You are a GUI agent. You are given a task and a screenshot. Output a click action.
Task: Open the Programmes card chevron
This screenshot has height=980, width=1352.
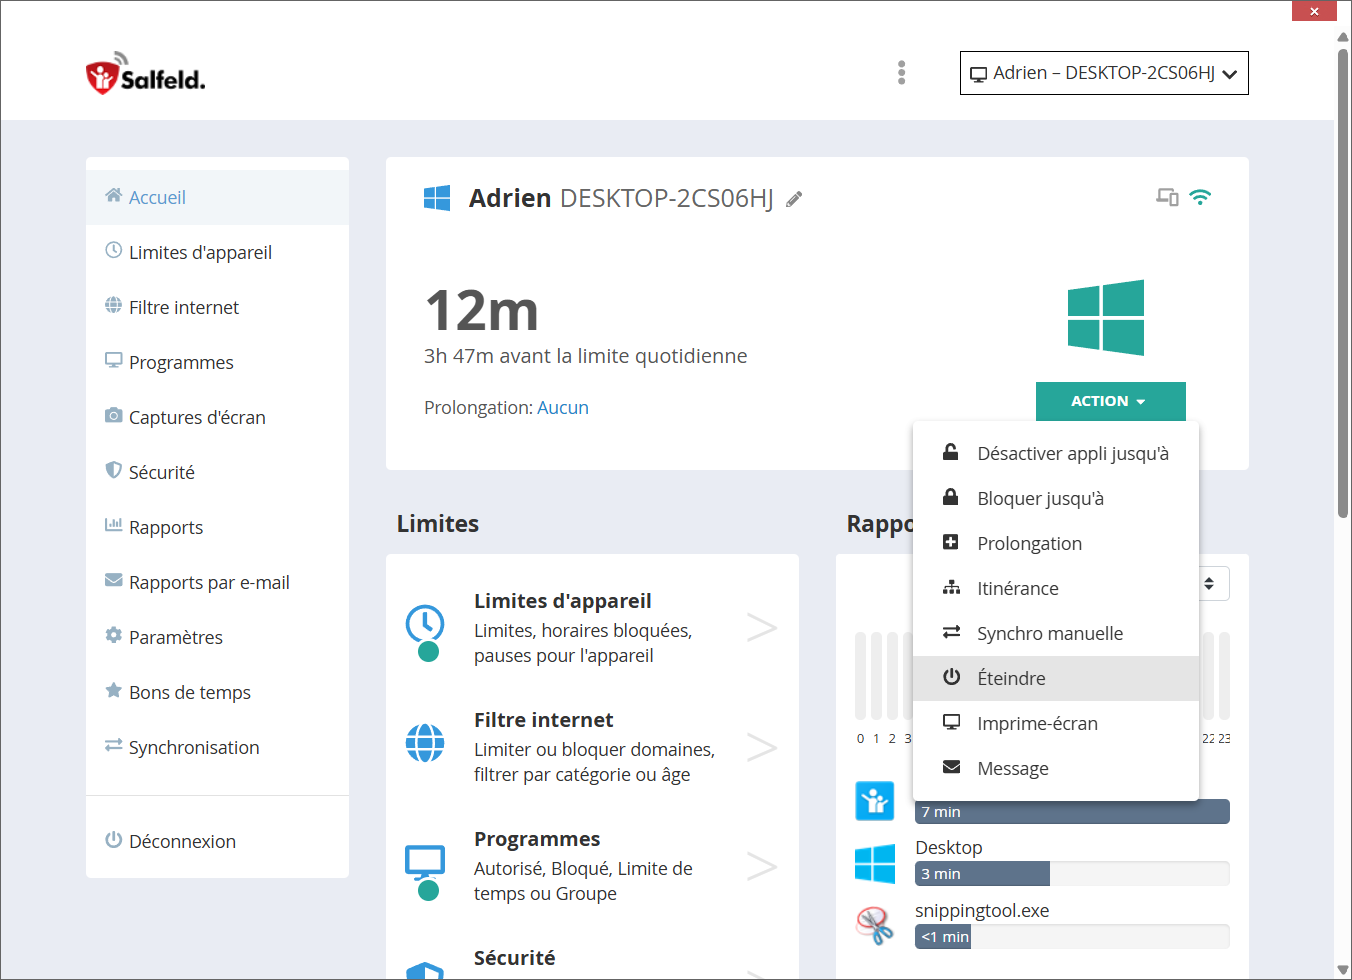[762, 866]
